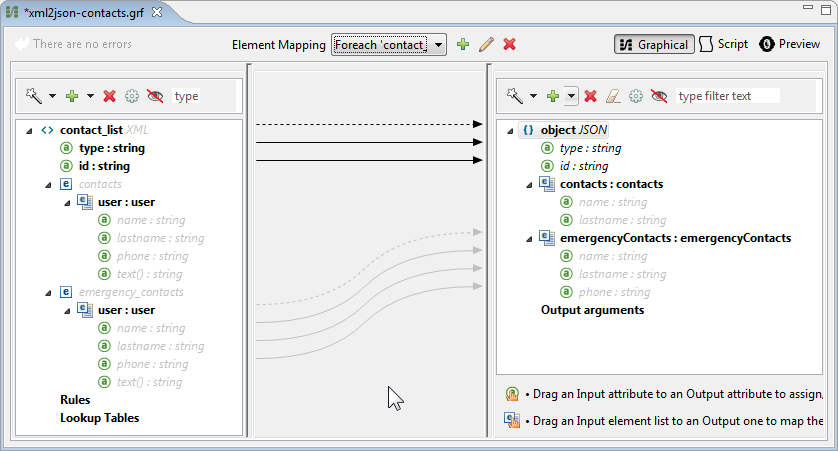This screenshot has height=451, width=838.
Task: Click the edit mapping pencil icon
Action: tap(486, 44)
